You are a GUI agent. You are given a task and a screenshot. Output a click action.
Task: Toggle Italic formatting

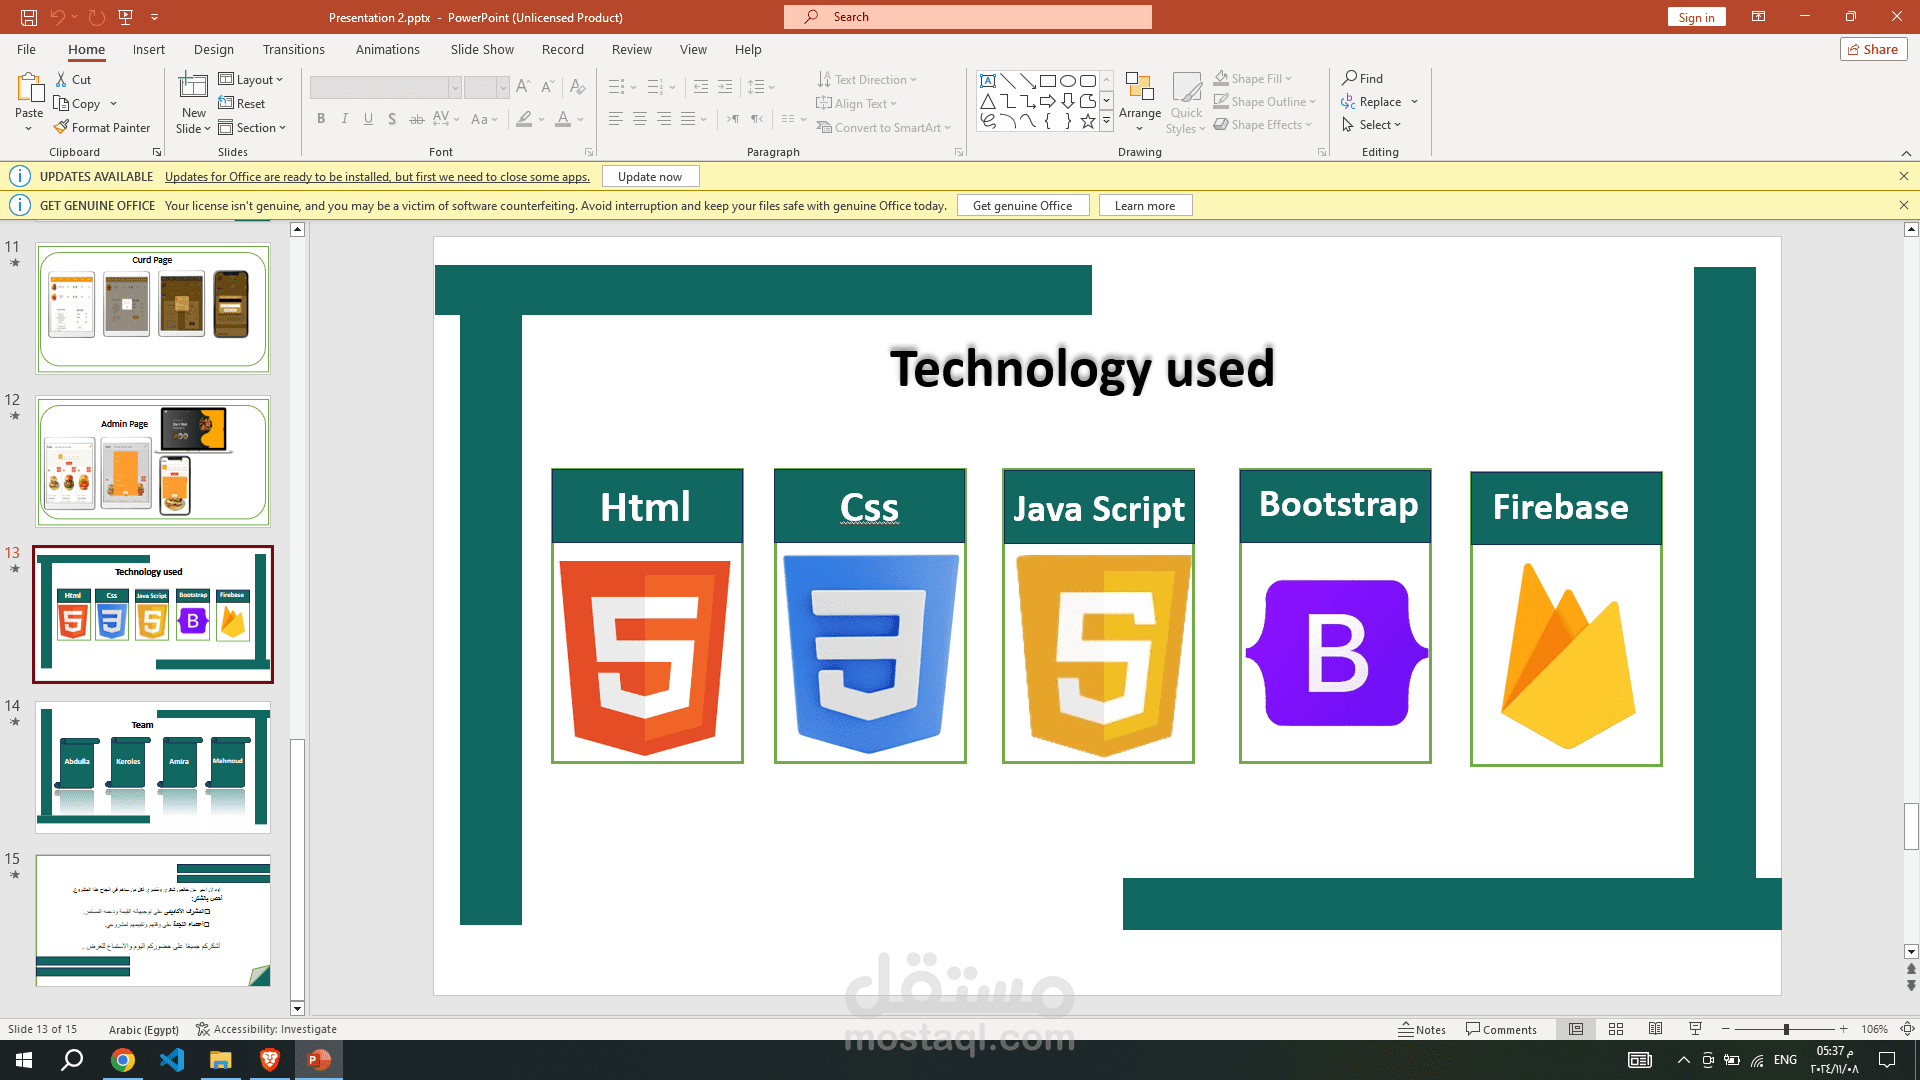[345, 119]
